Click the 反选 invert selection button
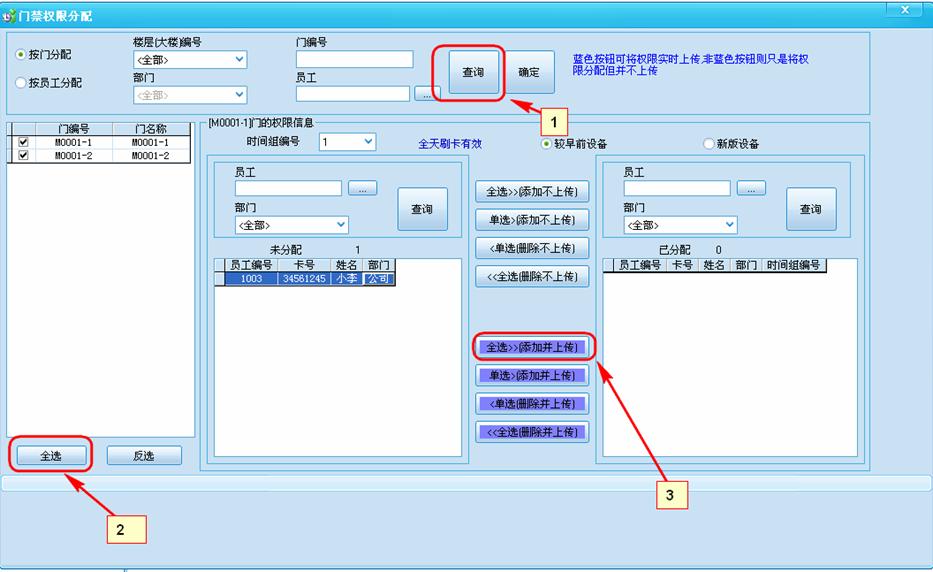 point(144,455)
